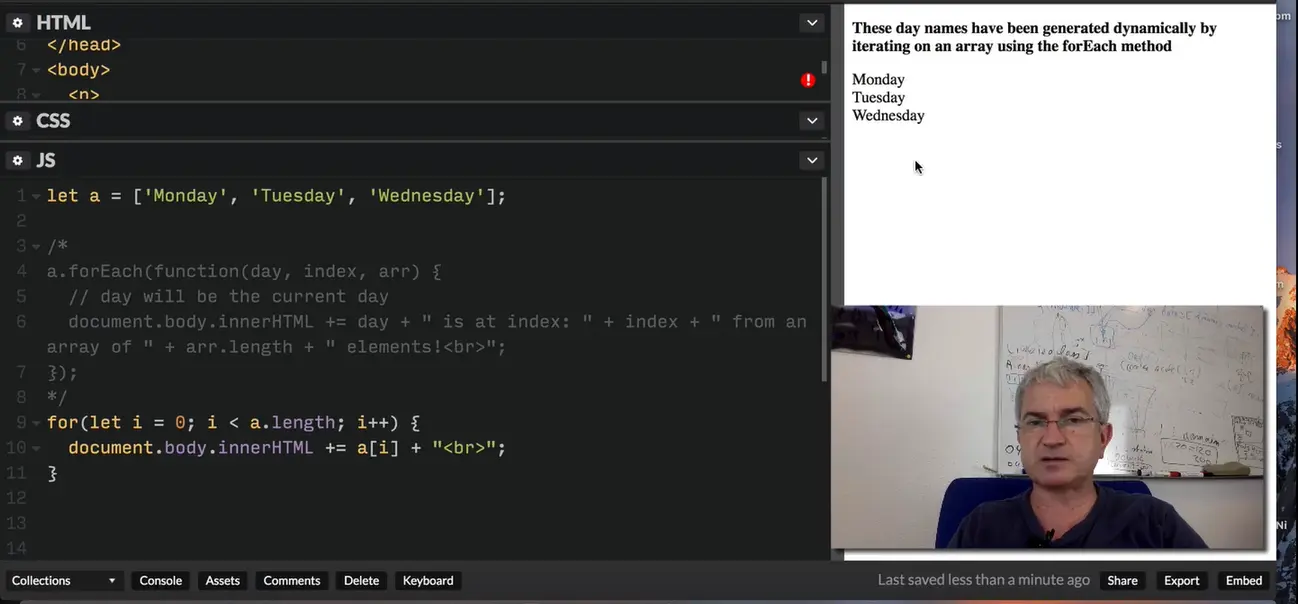Expand the JS panel dropdown chevron
Screen dimensions: 1298x604
pos(812,160)
